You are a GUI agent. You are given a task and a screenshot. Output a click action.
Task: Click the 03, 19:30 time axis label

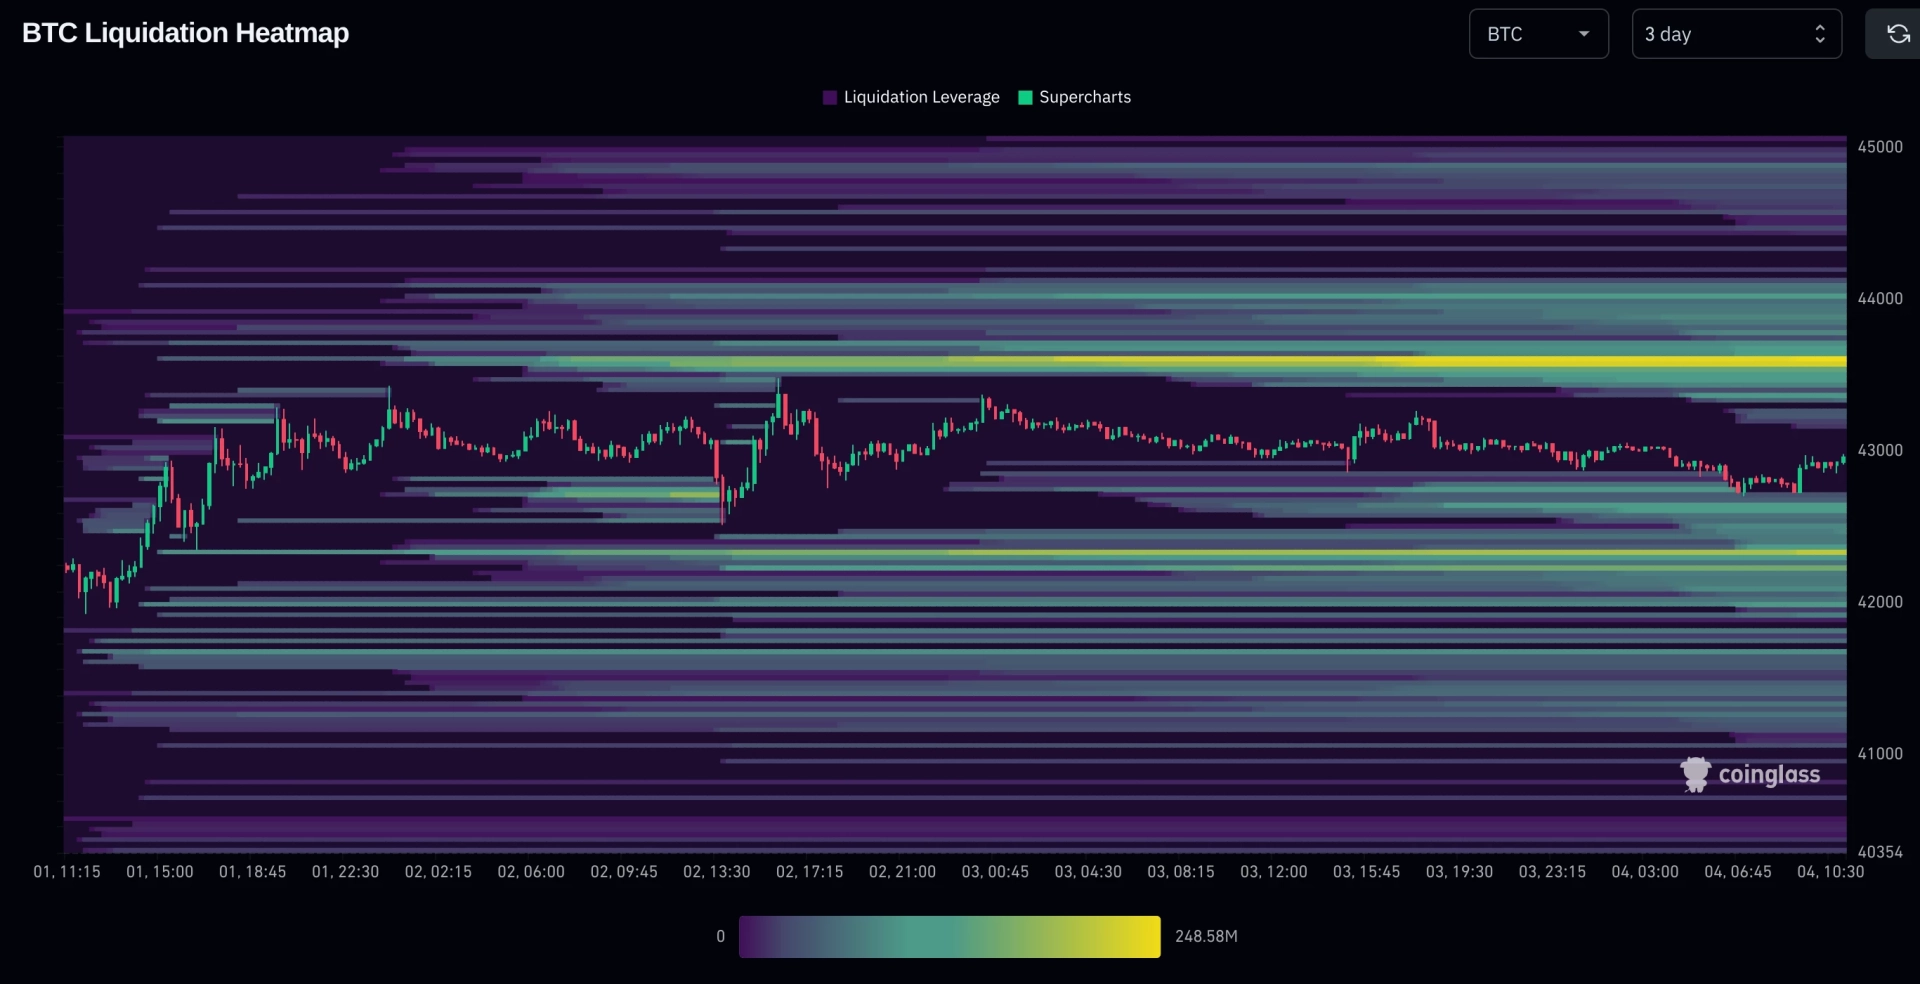click(1460, 872)
